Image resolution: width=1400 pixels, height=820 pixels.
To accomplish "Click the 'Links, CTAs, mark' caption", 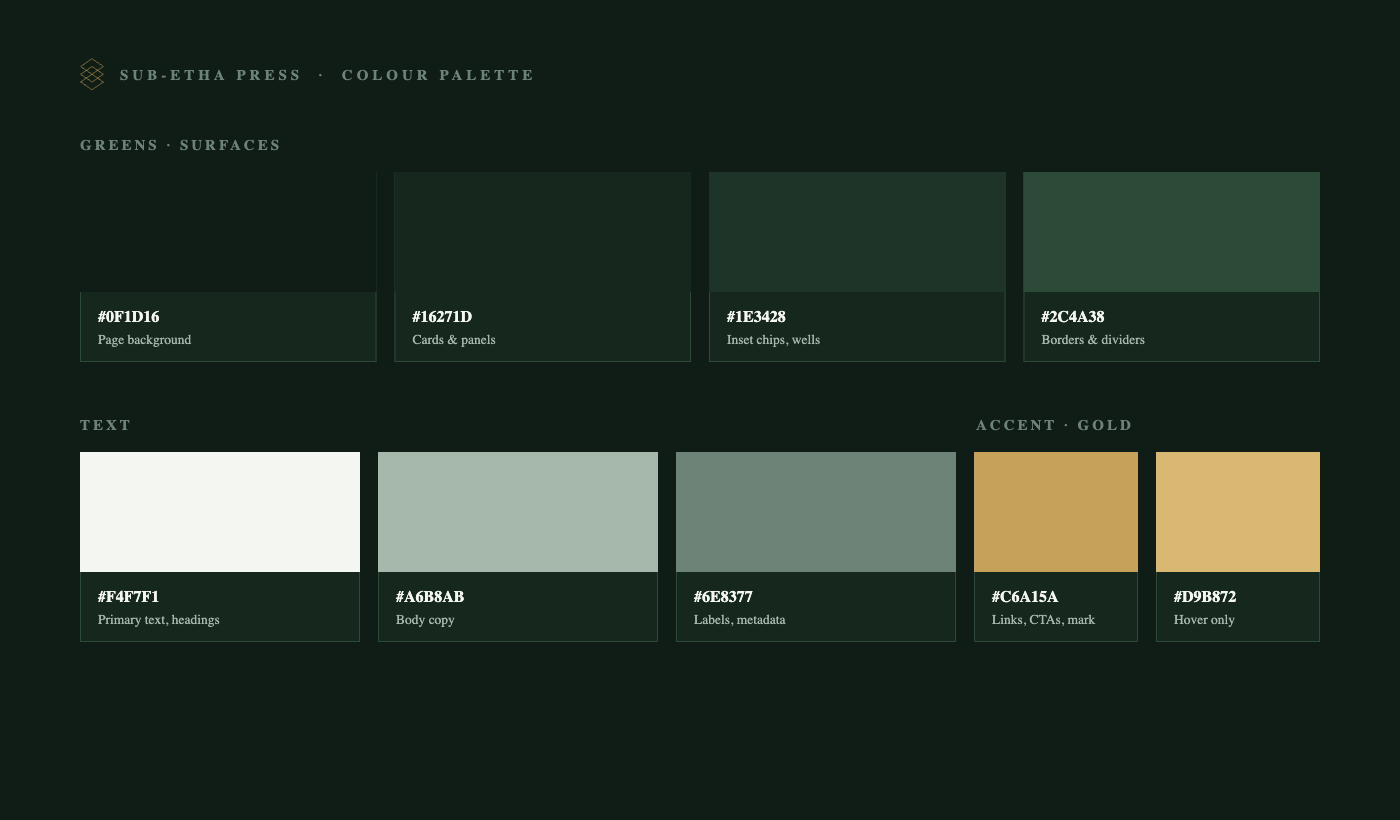I will tap(1043, 620).
